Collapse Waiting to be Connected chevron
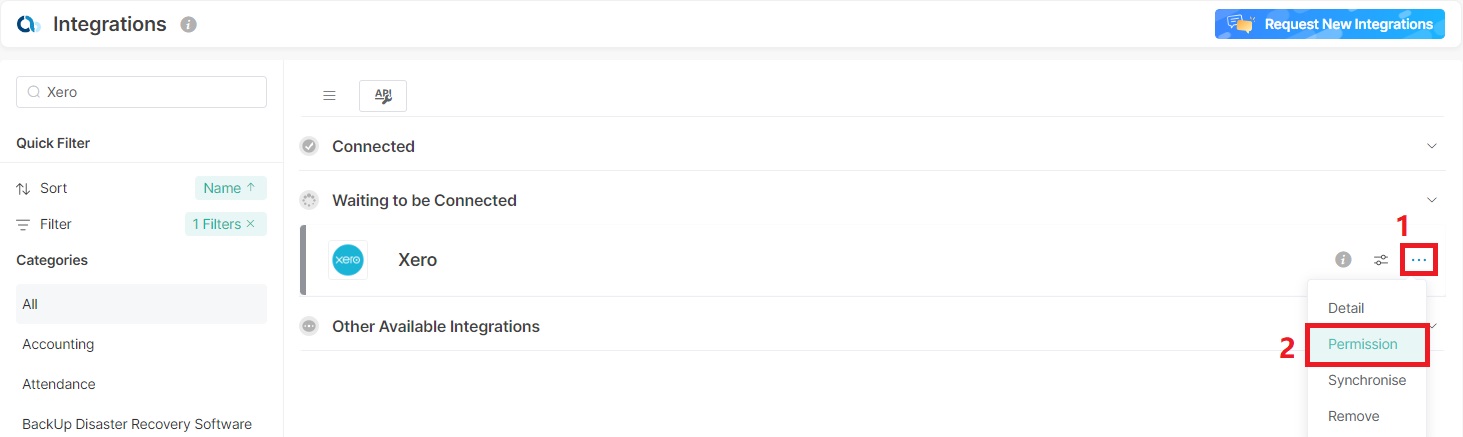 tap(1432, 200)
